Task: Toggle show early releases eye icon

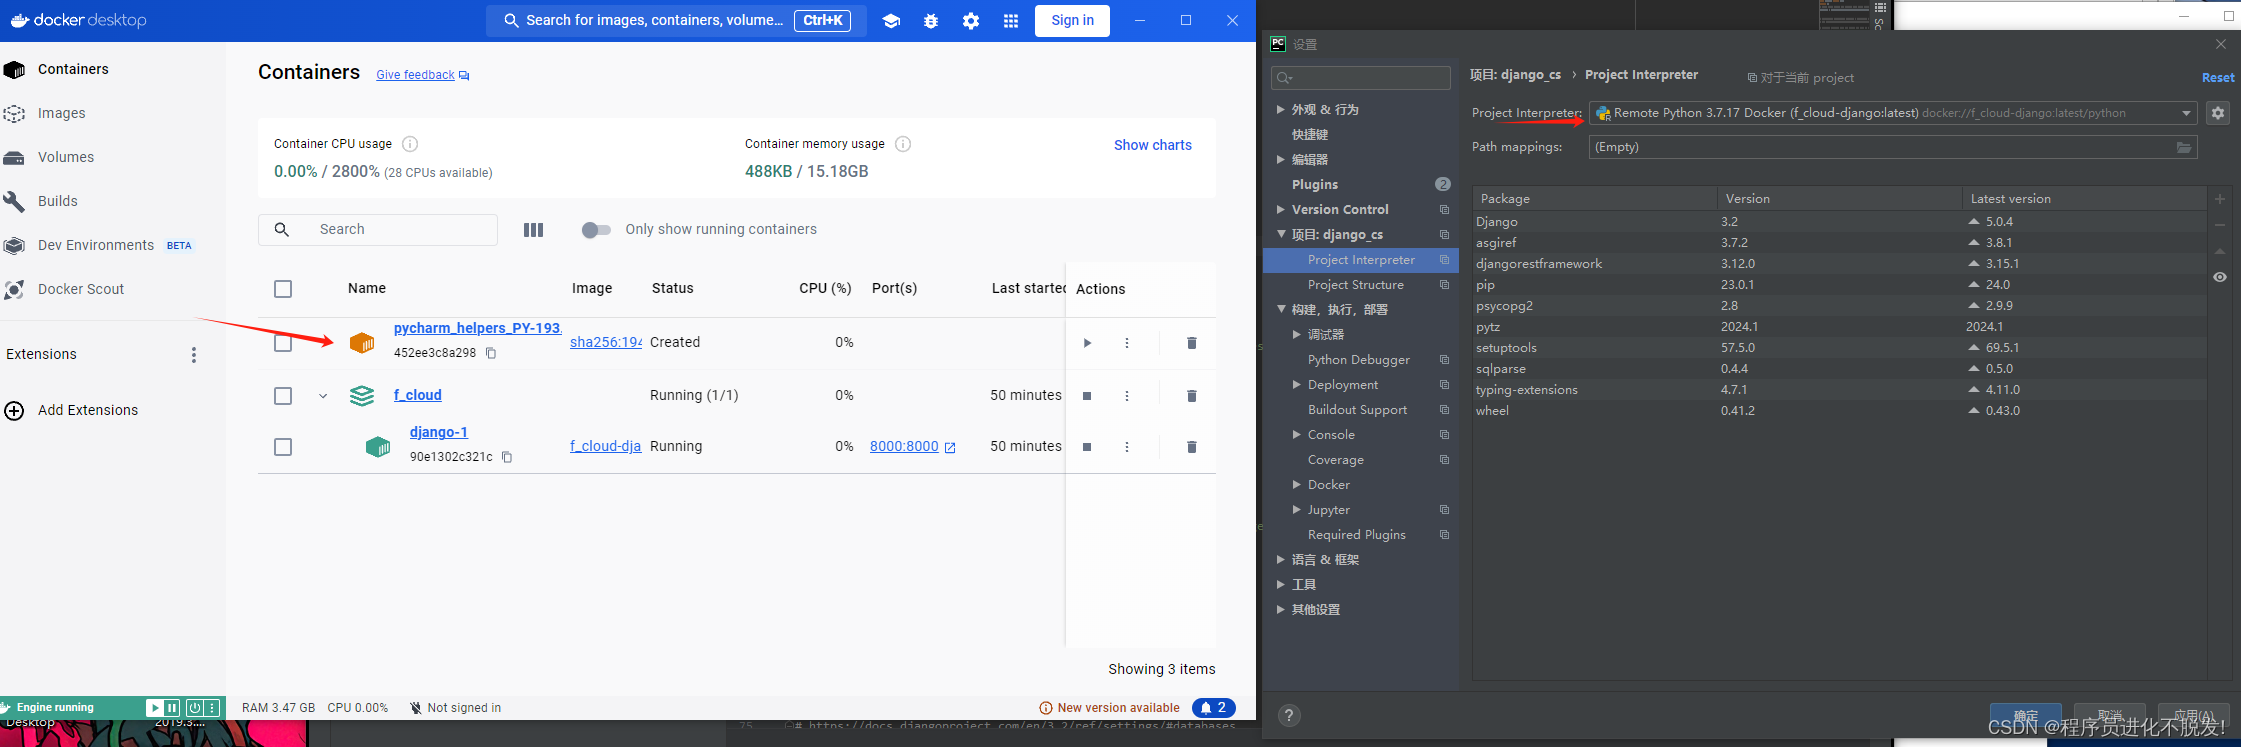Action: 2220,277
